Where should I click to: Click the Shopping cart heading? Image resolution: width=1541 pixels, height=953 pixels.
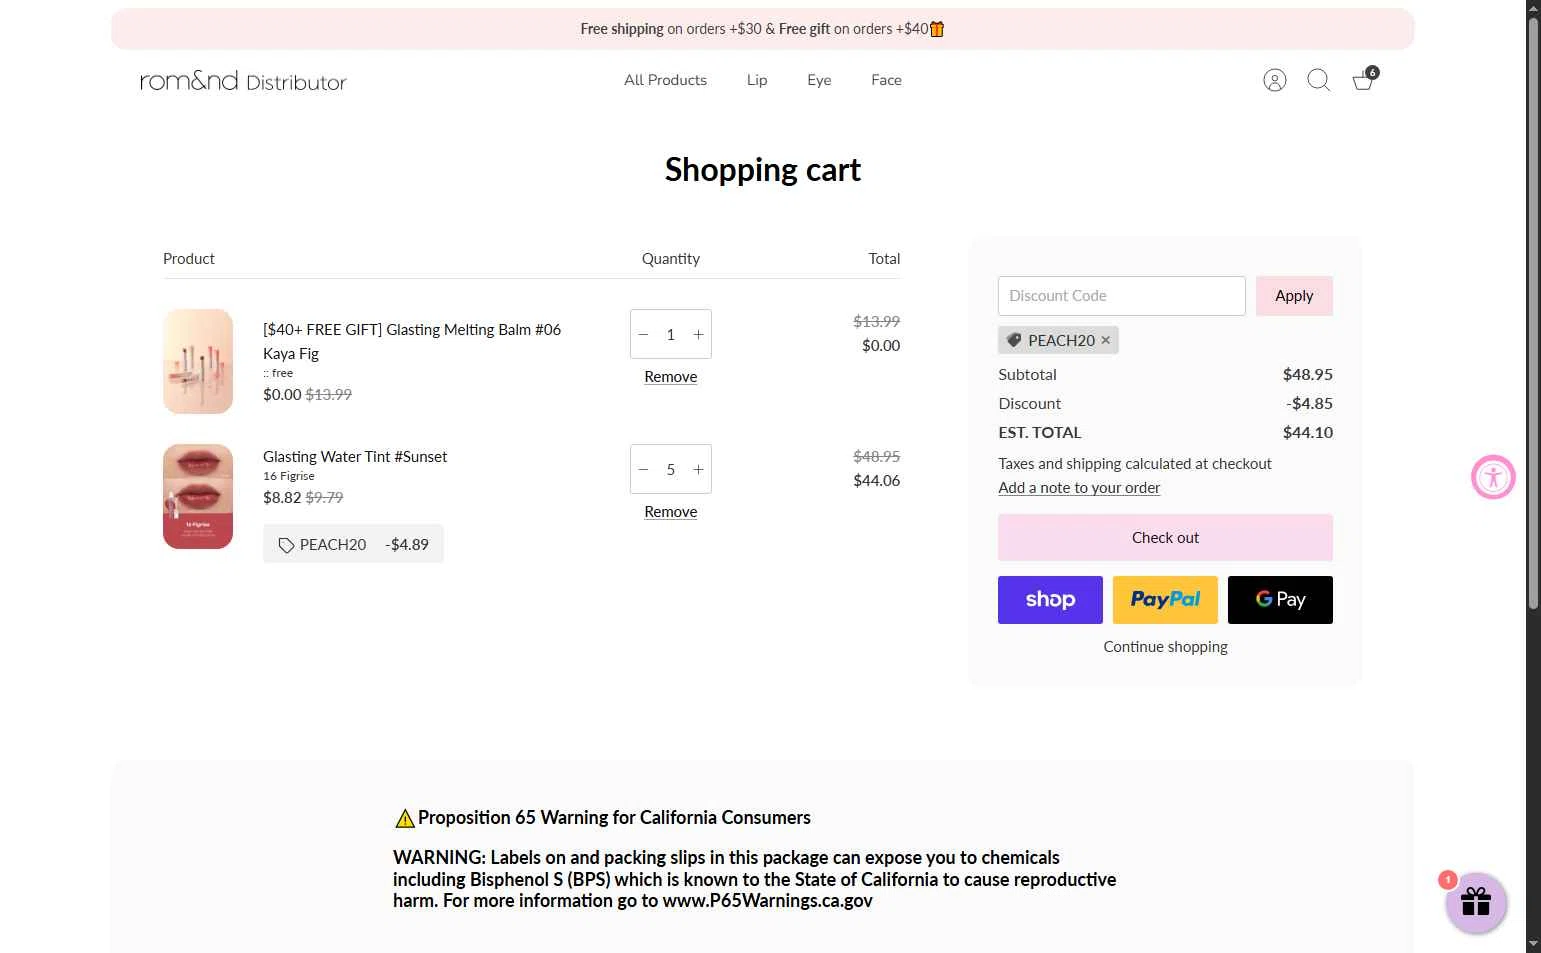pyautogui.click(x=762, y=170)
